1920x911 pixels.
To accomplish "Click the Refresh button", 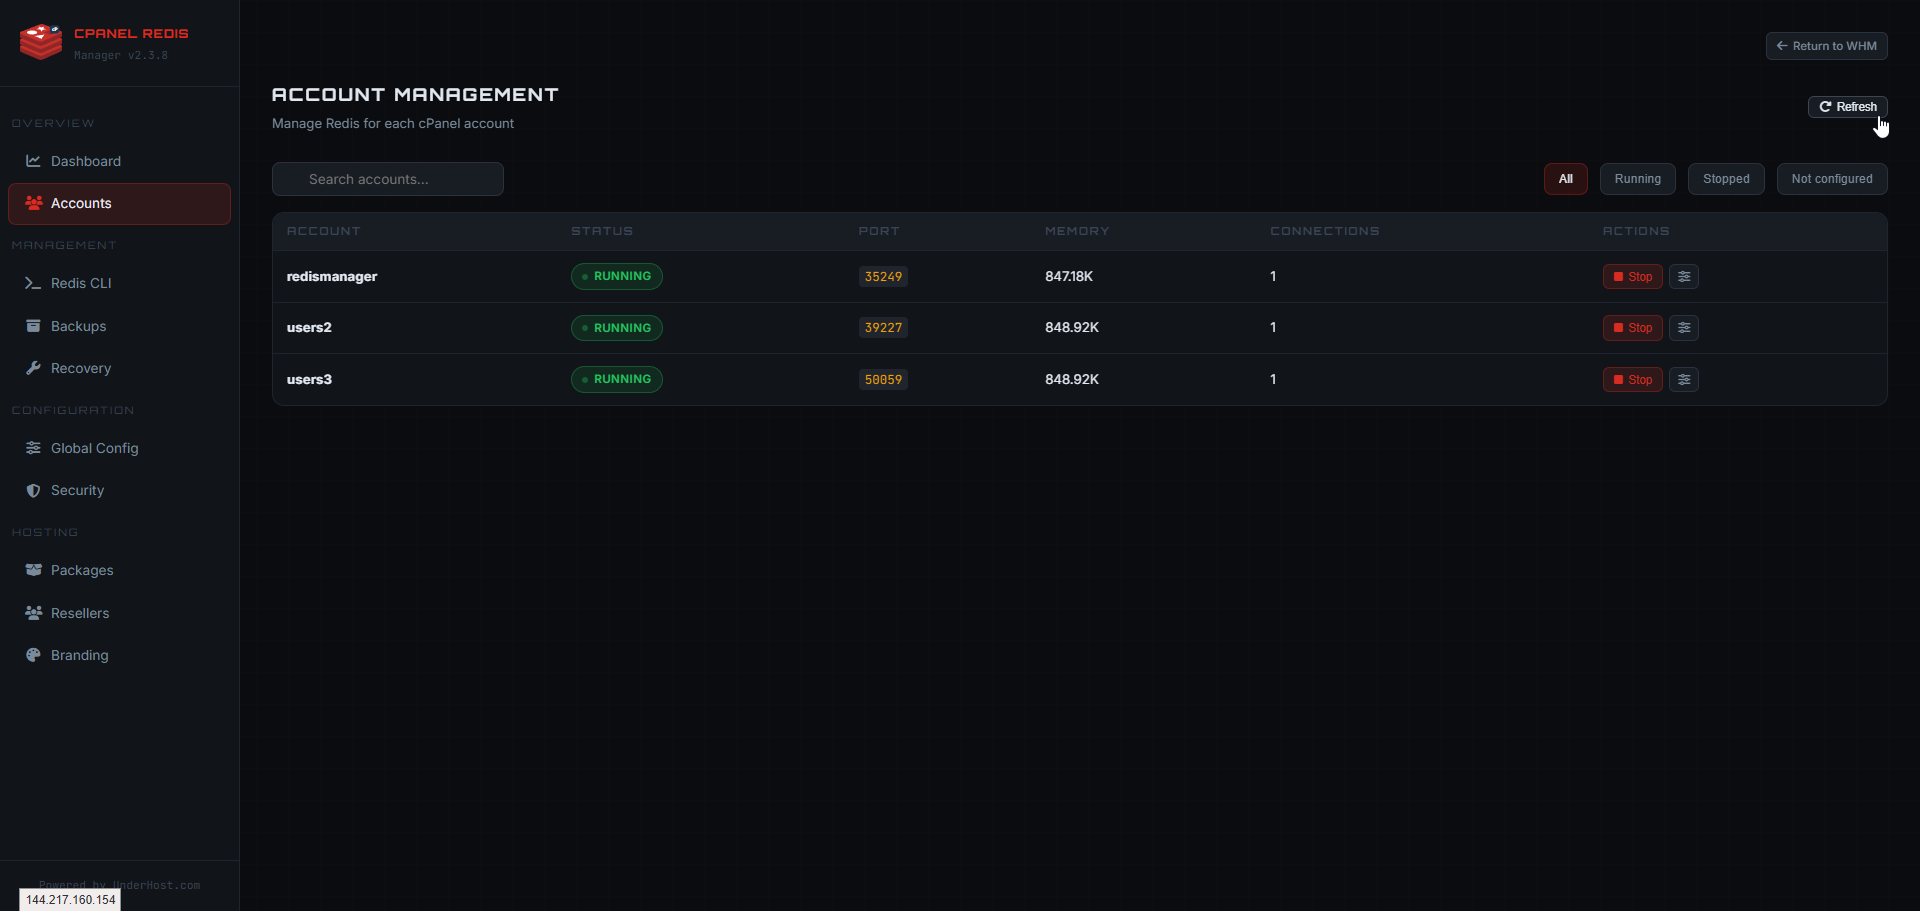I will (x=1848, y=106).
